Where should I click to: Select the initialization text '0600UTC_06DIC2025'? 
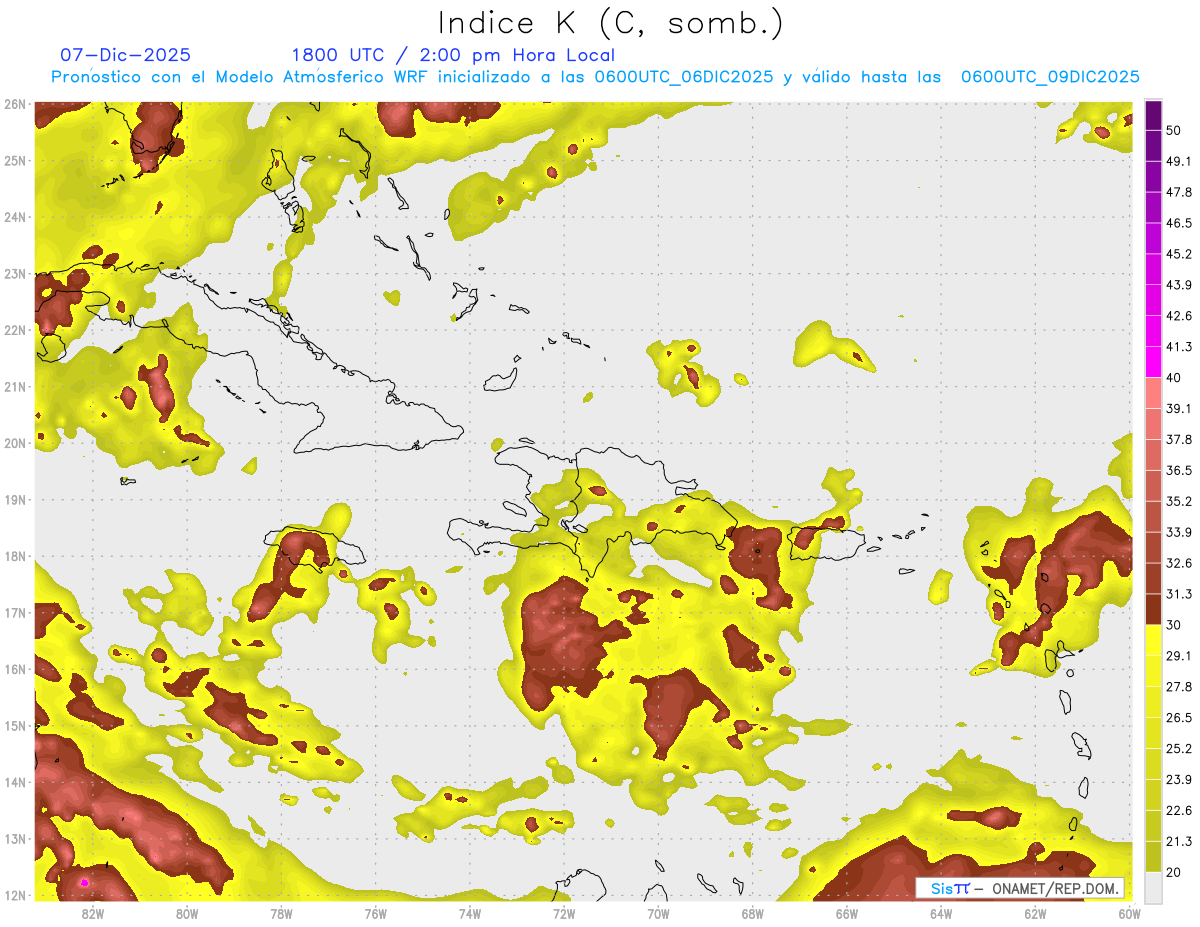pyautogui.click(x=683, y=77)
